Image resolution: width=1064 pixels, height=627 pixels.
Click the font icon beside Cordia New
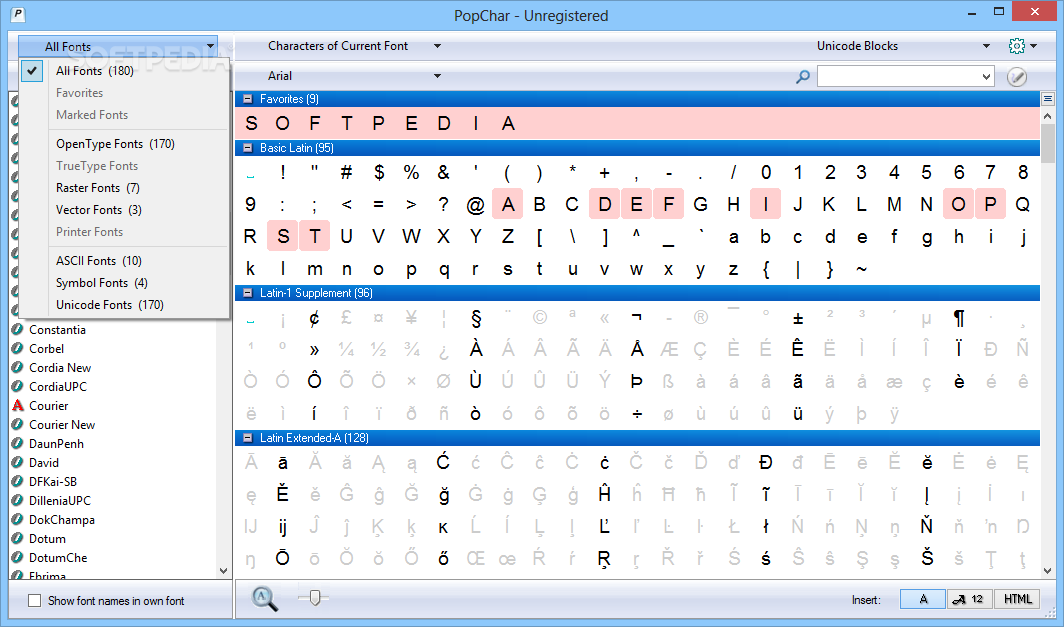pyautogui.click(x=18, y=368)
